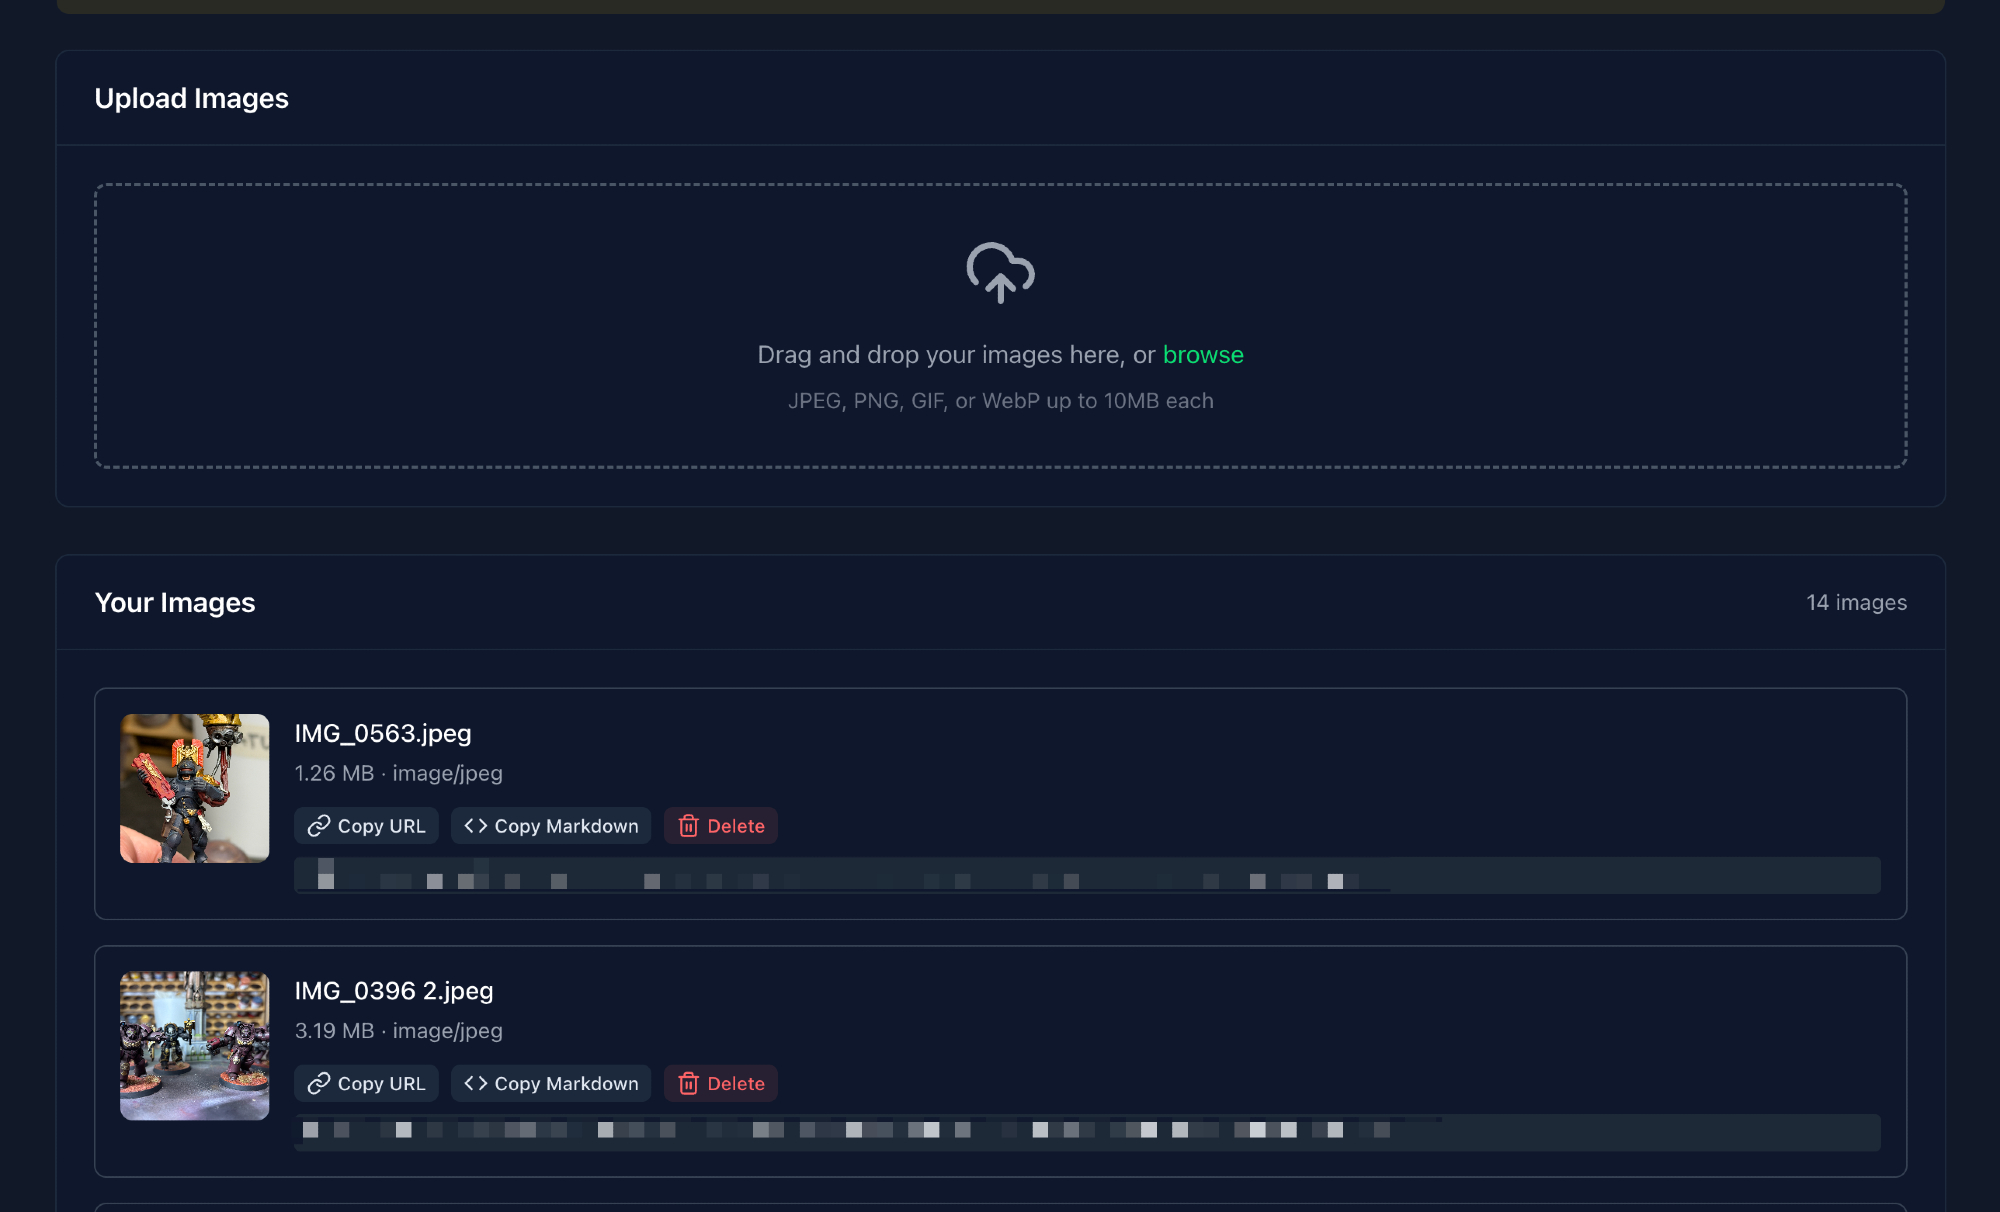Screen dimensions: 2000x1212
Task: Click the code brackets icon for IMG_0563.jpeg
Action: pos(476,826)
